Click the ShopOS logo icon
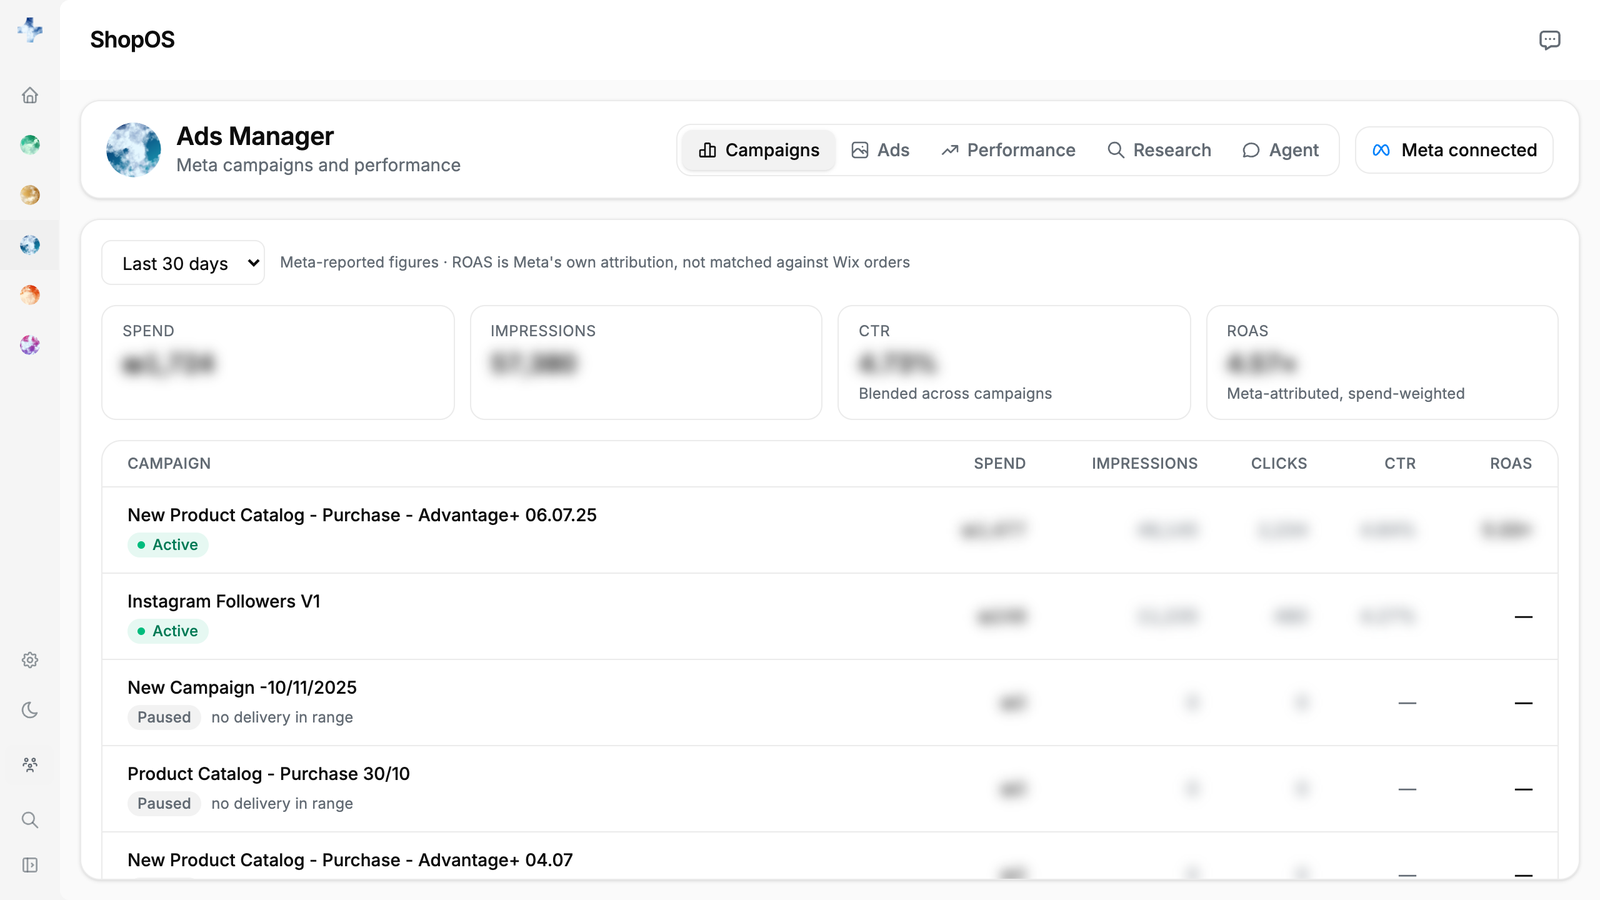This screenshot has height=900, width=1600. [x=30, y=30]
